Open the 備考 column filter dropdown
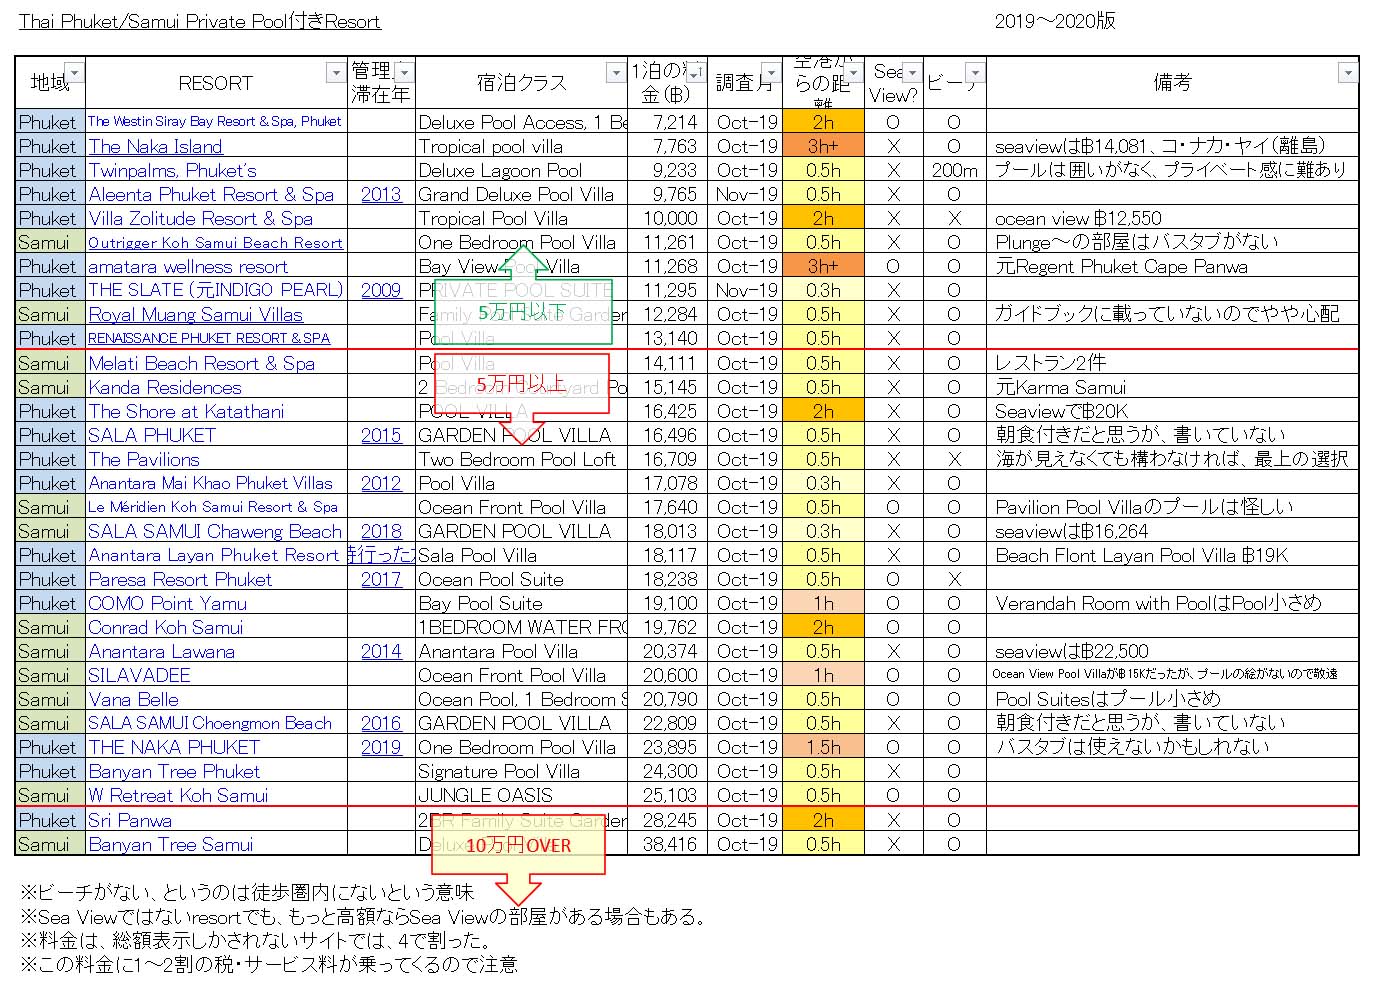The height and width of the screenshot is (988, 1375). click(x=1347, y=72)
